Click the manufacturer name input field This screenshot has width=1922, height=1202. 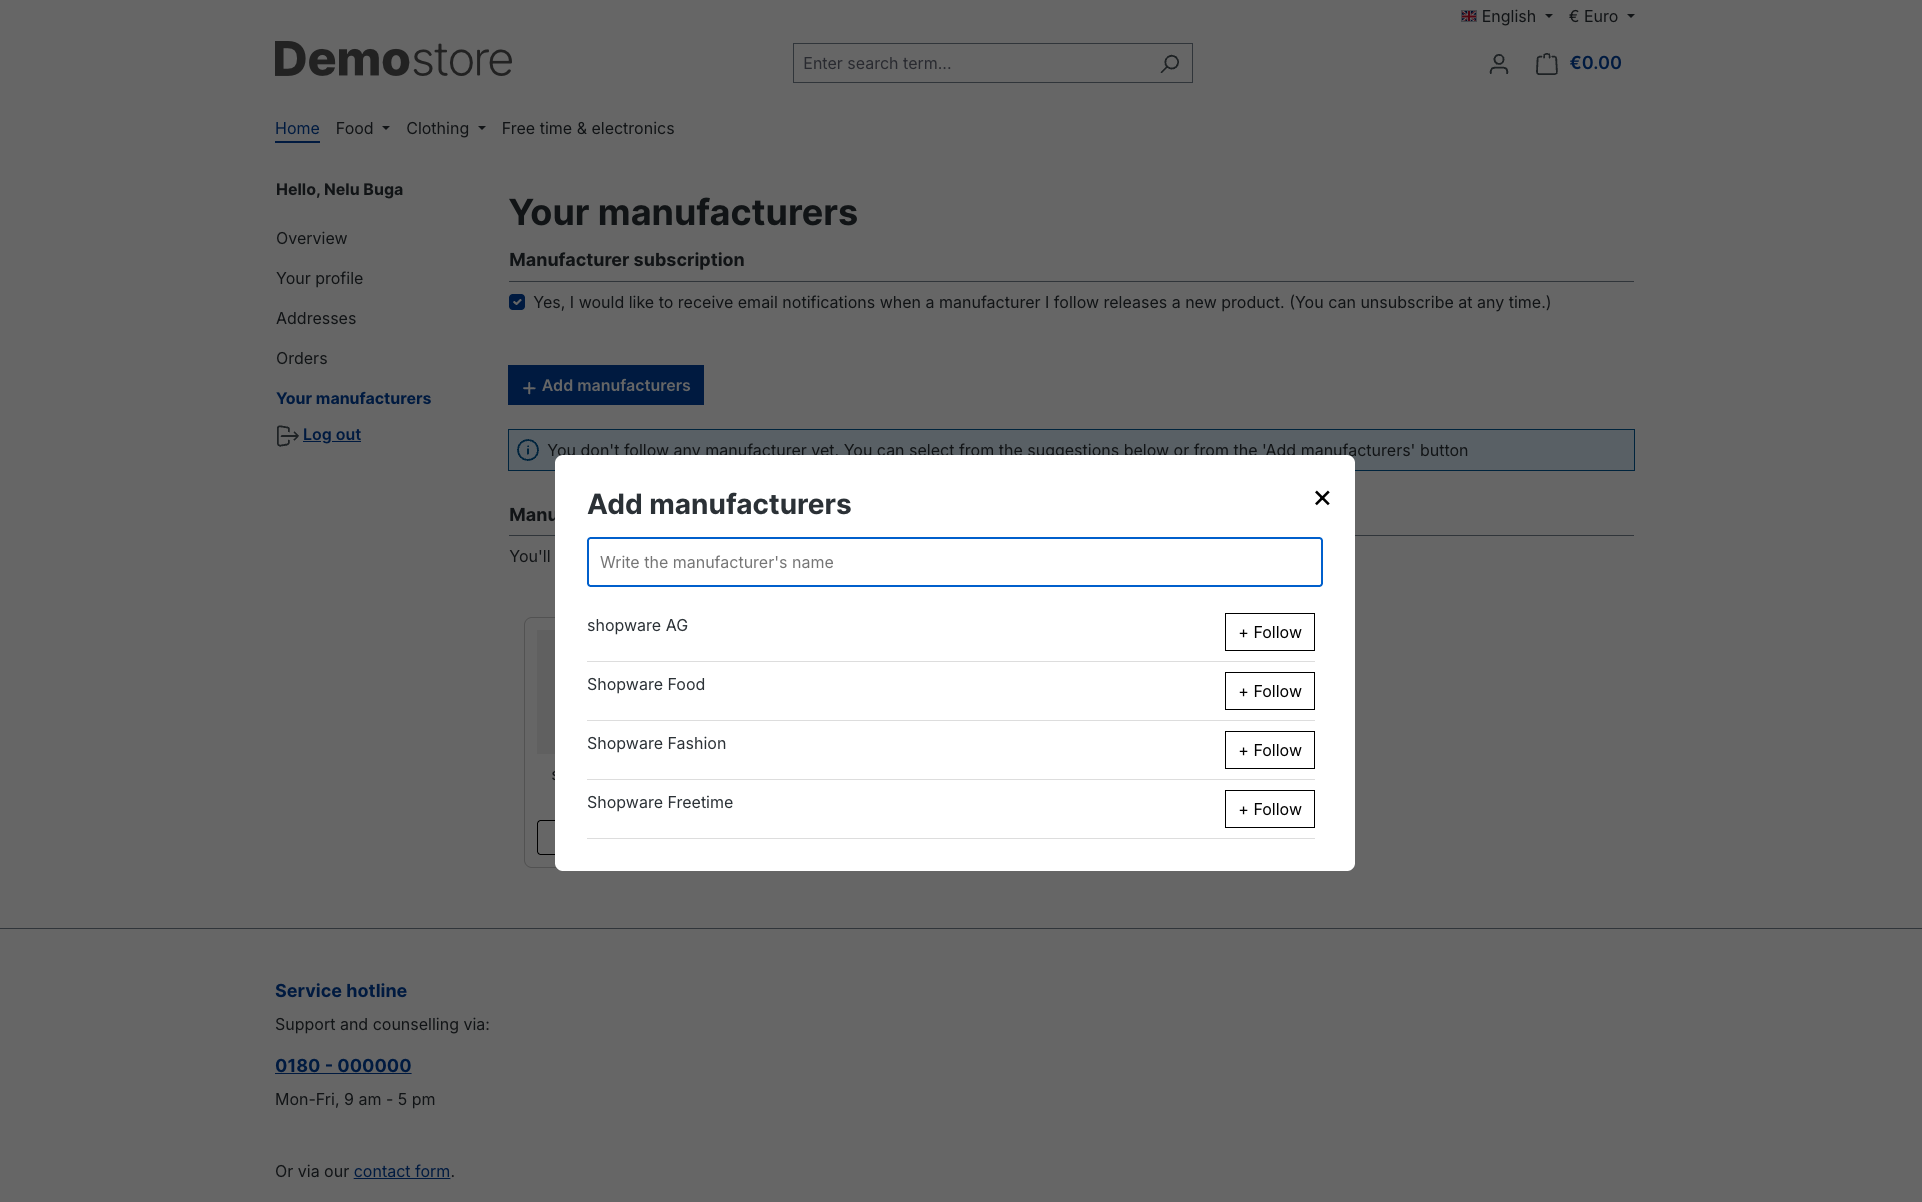pyautogui.click(x=953, y=561)
